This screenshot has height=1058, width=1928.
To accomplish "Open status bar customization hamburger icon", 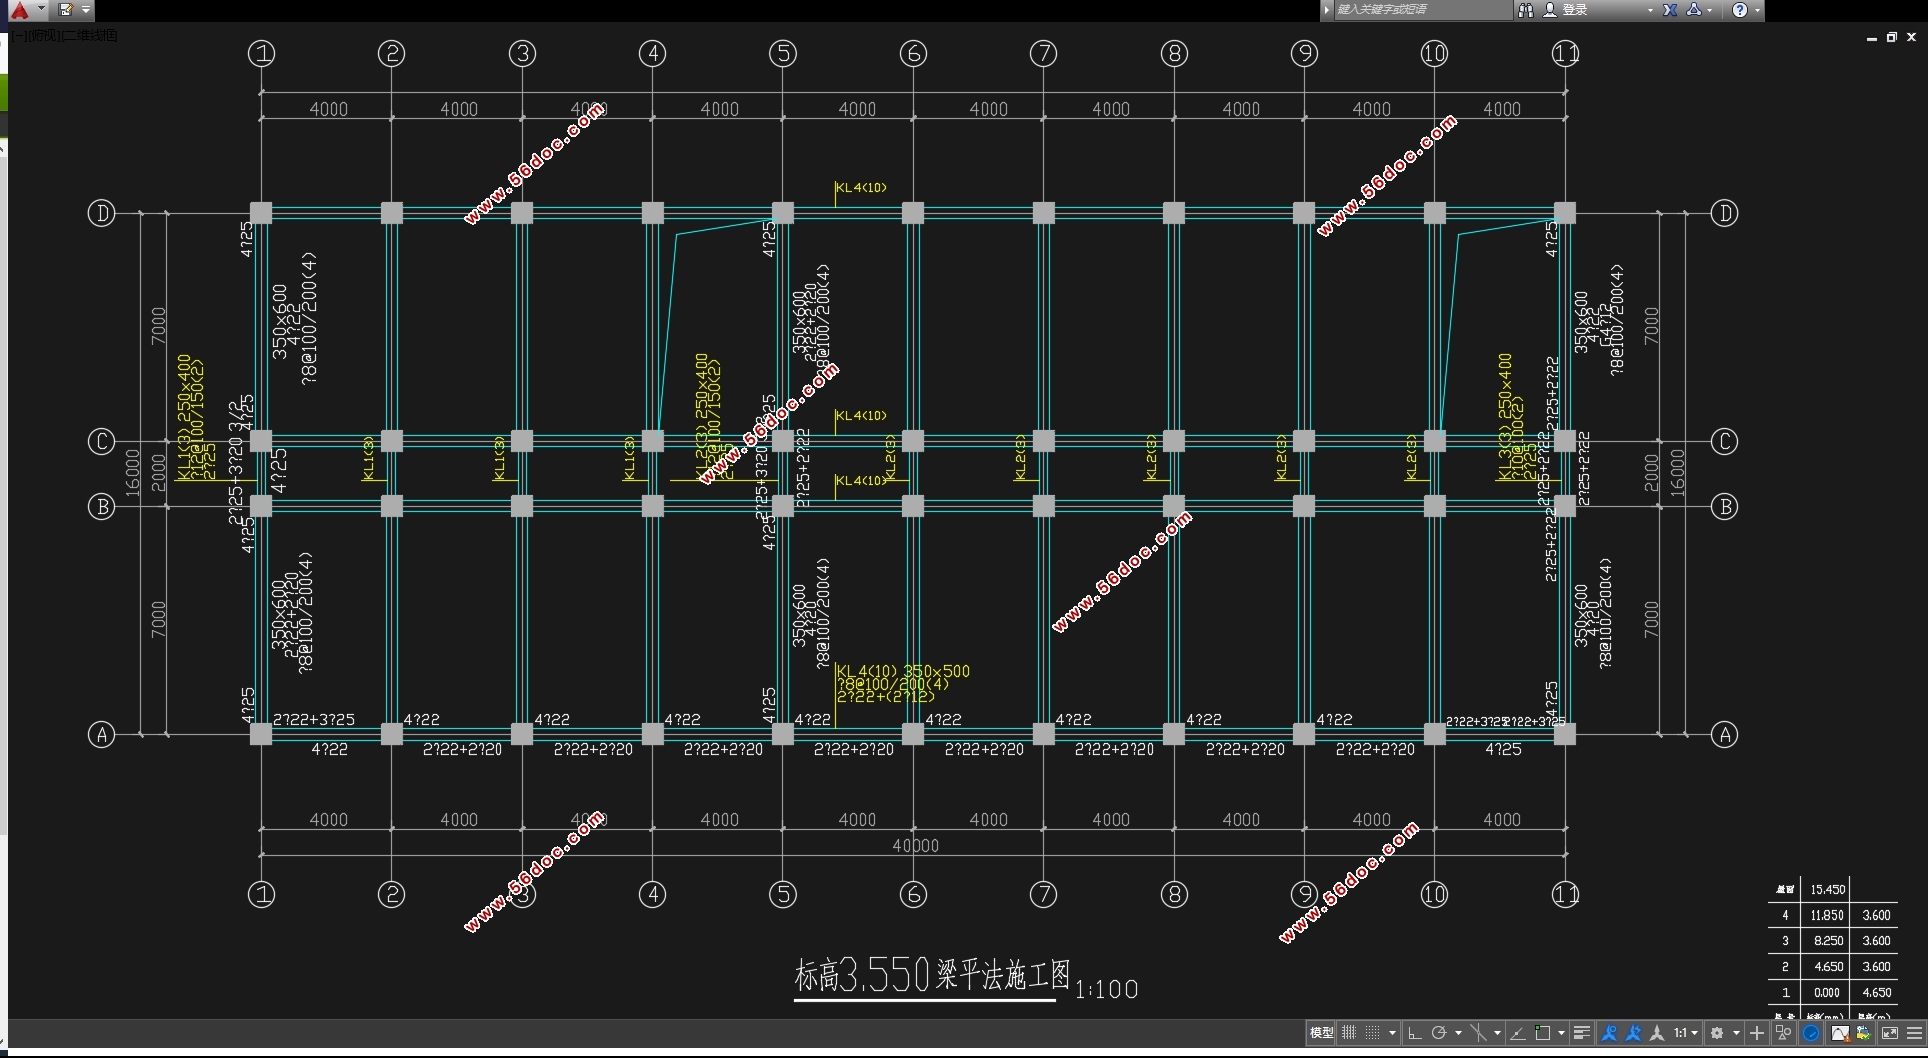I will (x=1915, y=1033).
